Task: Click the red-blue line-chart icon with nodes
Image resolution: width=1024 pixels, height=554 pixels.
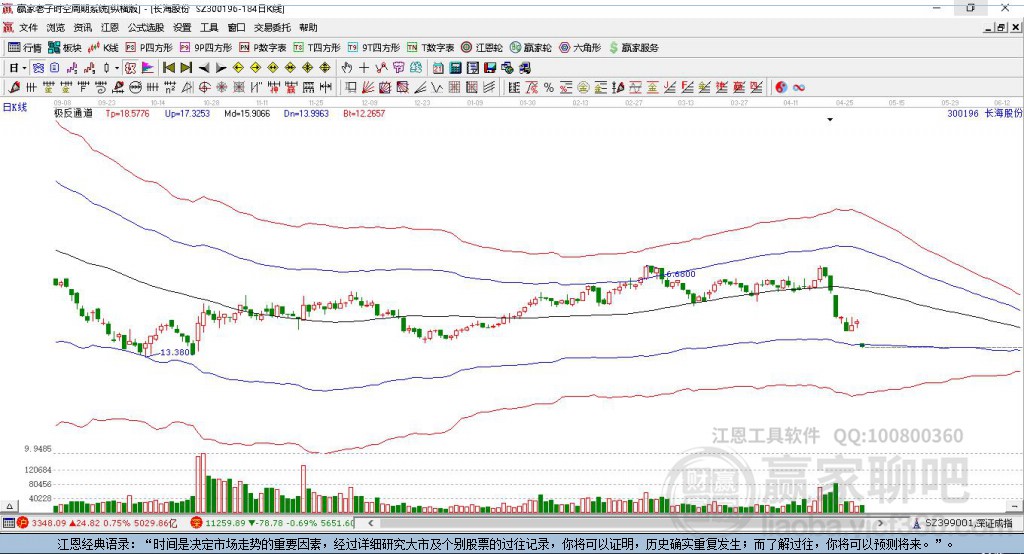Action: [x=381, y=68]
